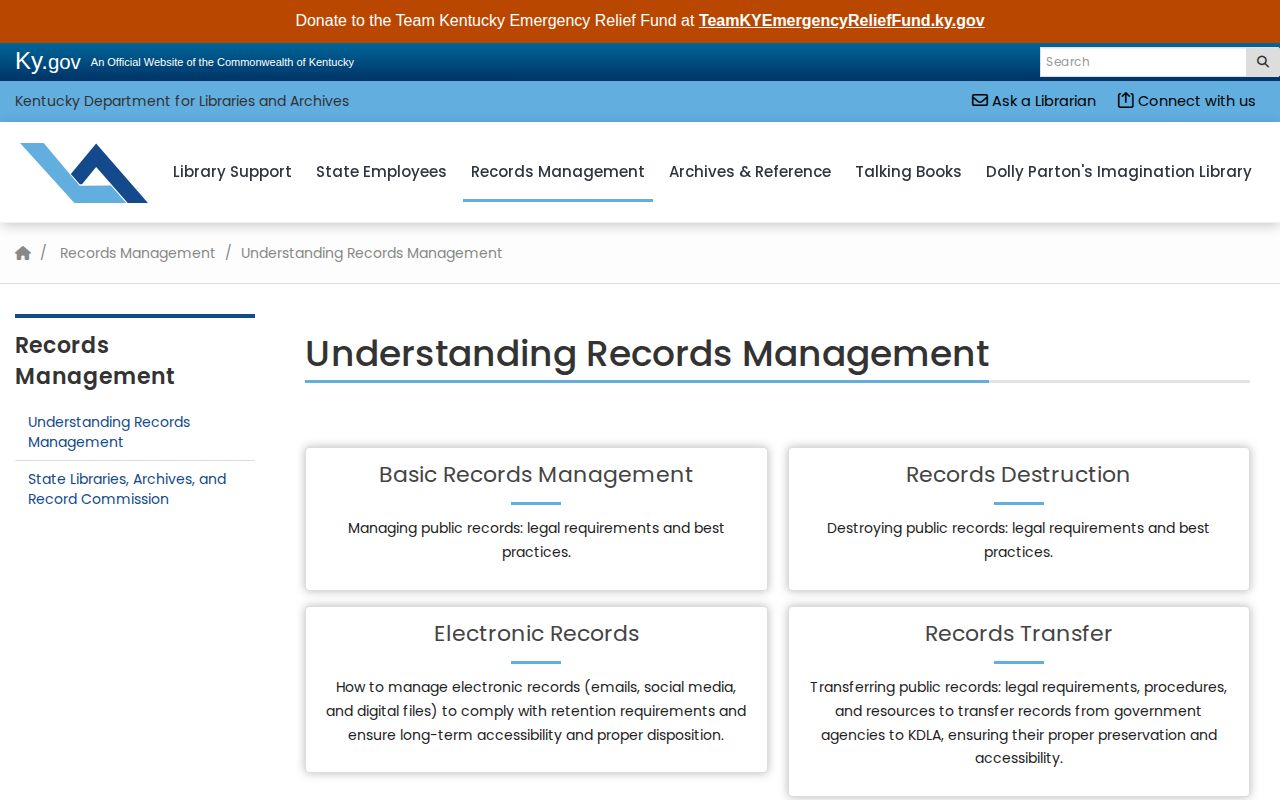Open the Archives & Reference menu
This screenshot has width=1280, height=800.
coord(750,172)
